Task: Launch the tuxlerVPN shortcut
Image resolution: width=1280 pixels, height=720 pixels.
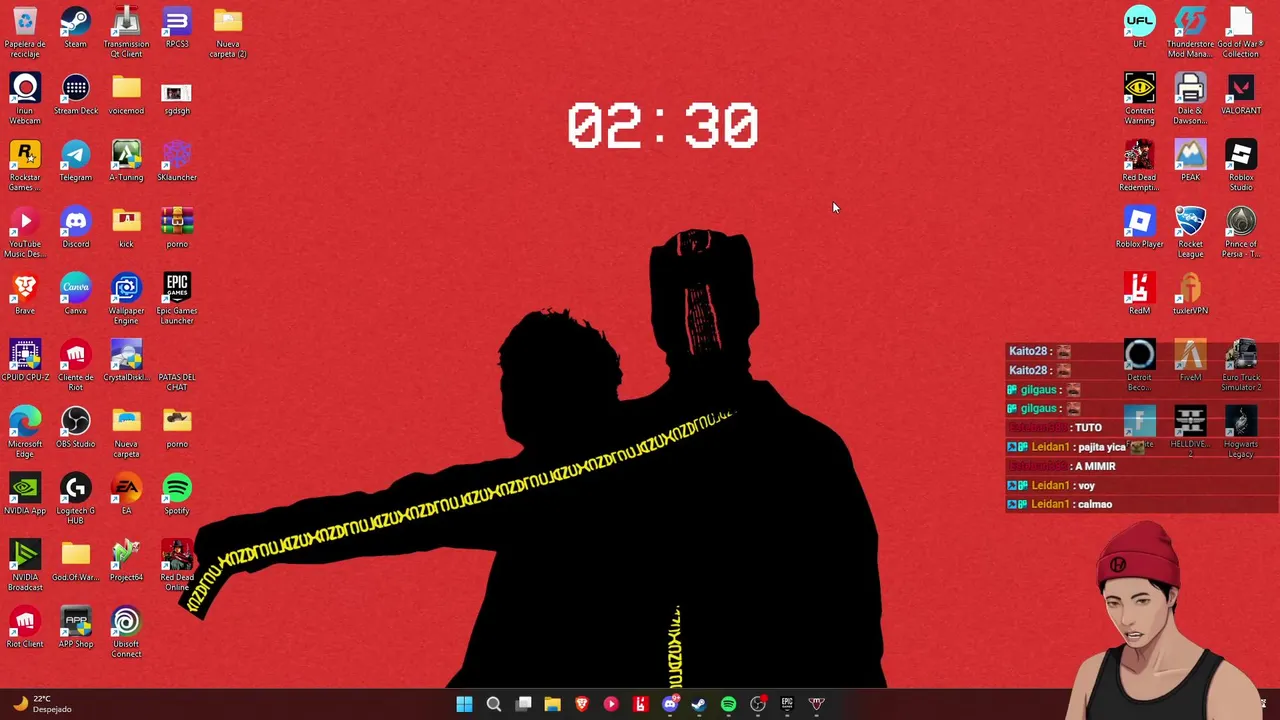Action: 1190,294
